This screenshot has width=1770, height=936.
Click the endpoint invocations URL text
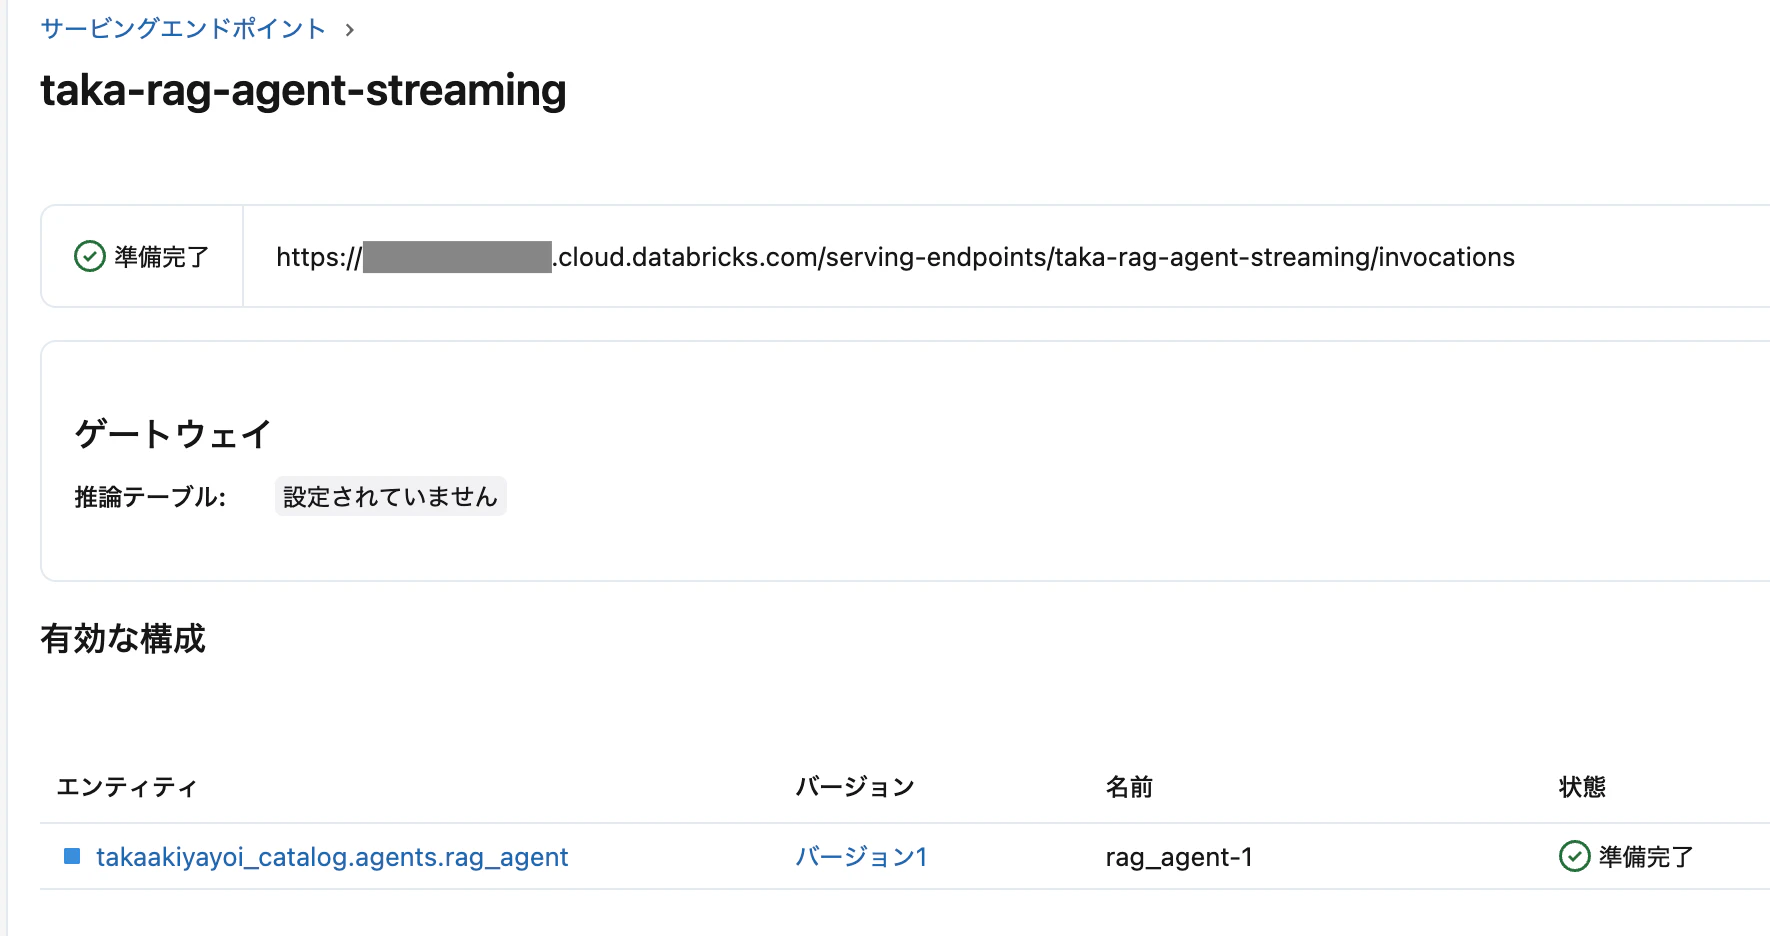click(x=1035, y=257)
